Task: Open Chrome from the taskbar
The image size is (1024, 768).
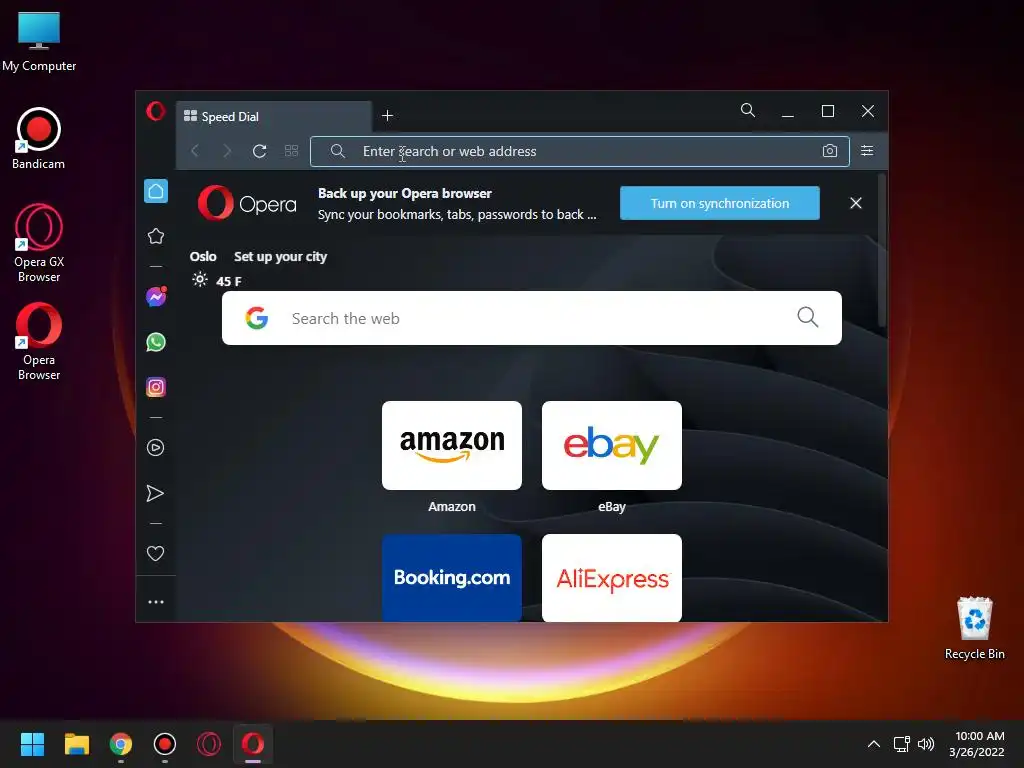Action: [x=121, y=744]
